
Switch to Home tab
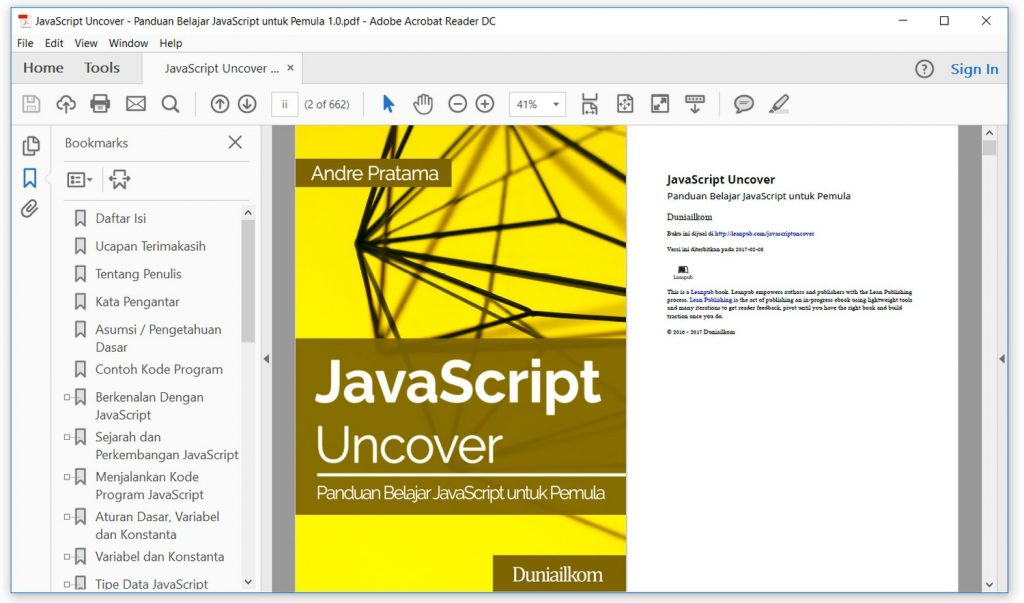(43, 68)
